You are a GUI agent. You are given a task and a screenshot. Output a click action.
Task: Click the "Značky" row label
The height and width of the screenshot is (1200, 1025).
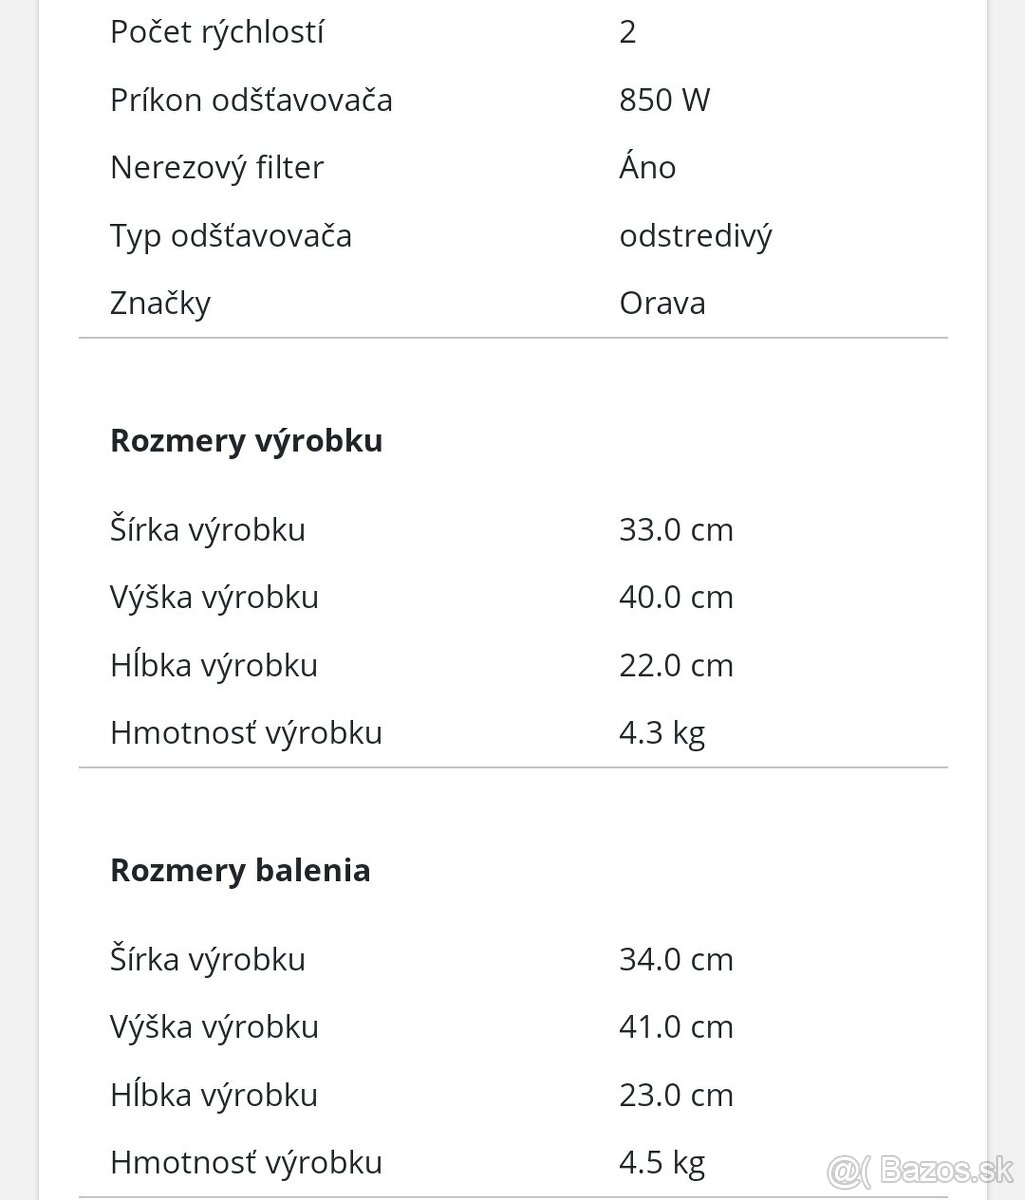click(160, 303)
